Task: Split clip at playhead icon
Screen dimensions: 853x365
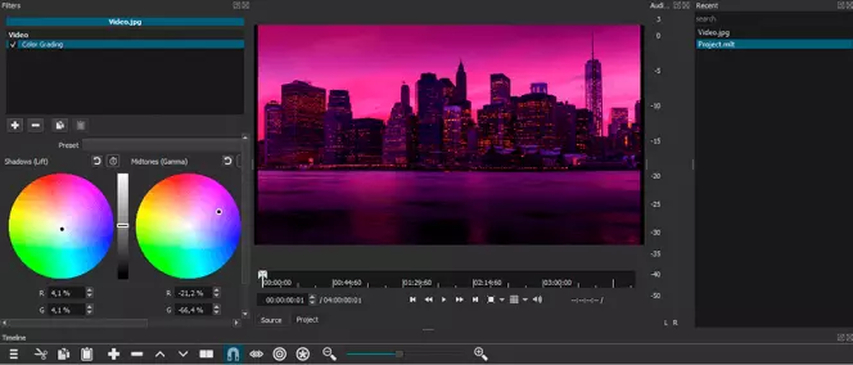Action: pos(206,354)
